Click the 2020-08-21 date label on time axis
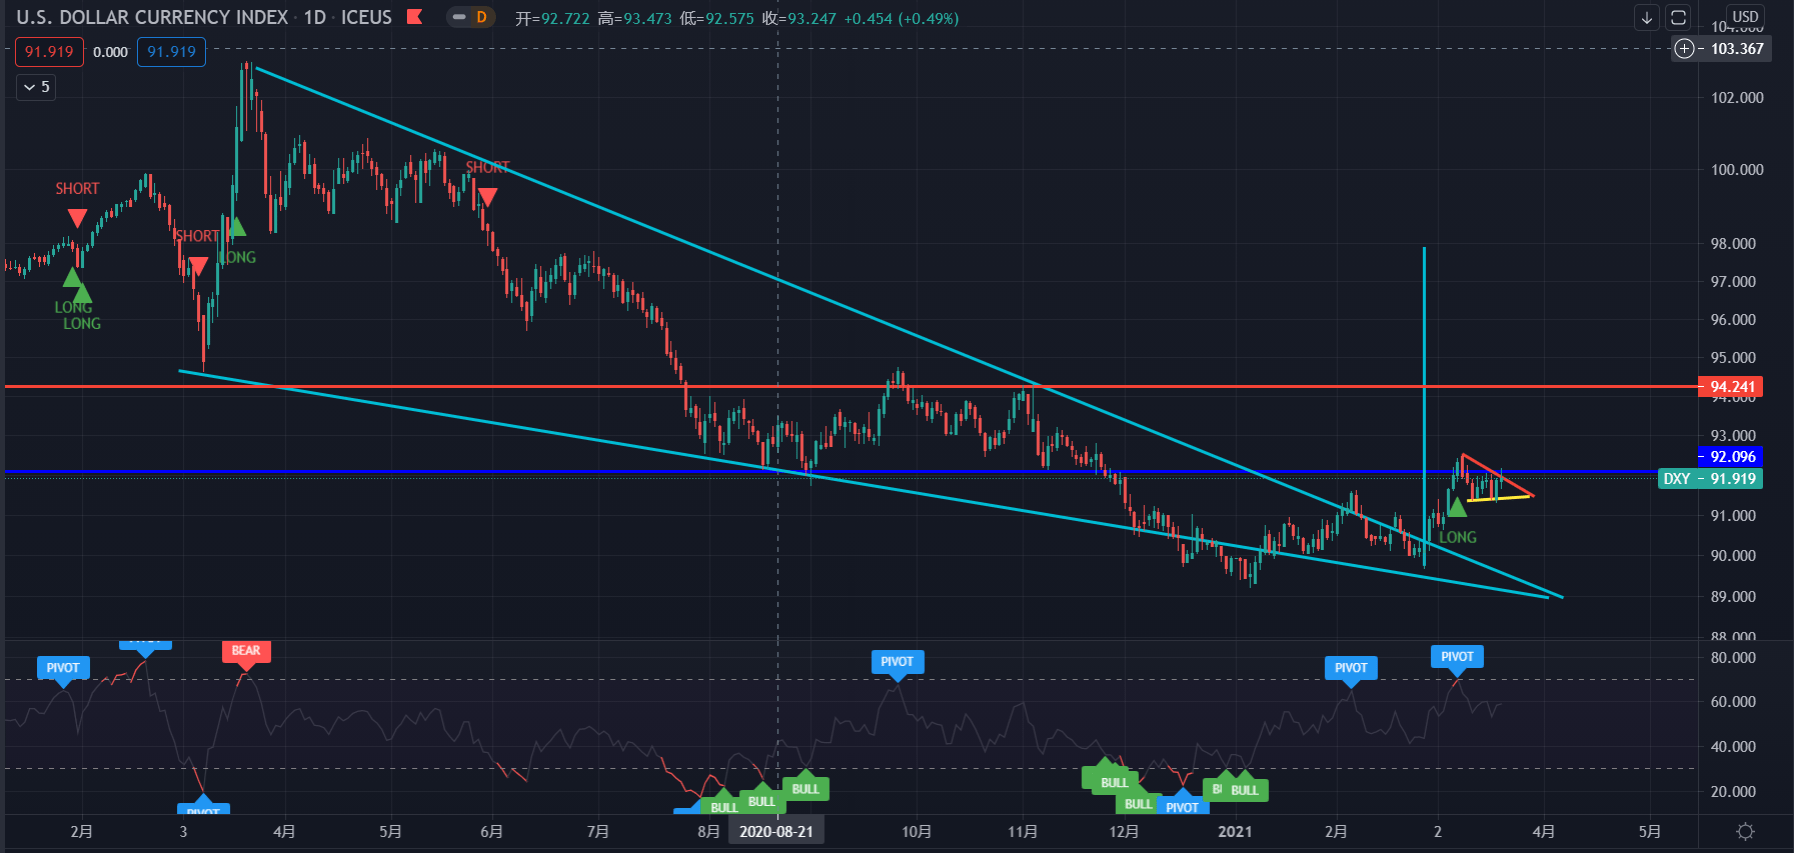Image resolution: width=1794 pixels, height=853 pixels. point(776,831)
